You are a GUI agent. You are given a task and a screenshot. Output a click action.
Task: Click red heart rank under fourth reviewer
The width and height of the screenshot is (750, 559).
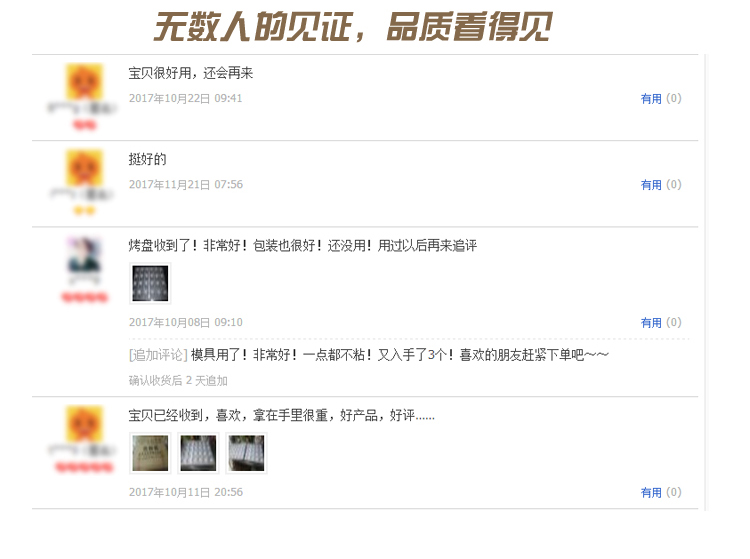coord(85,467)
